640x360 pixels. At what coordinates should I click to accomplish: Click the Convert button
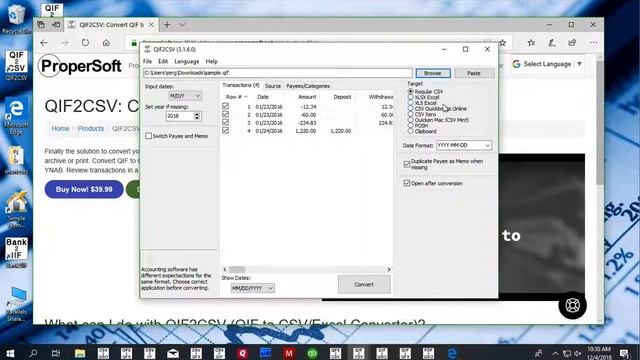[x=364, y=284]
